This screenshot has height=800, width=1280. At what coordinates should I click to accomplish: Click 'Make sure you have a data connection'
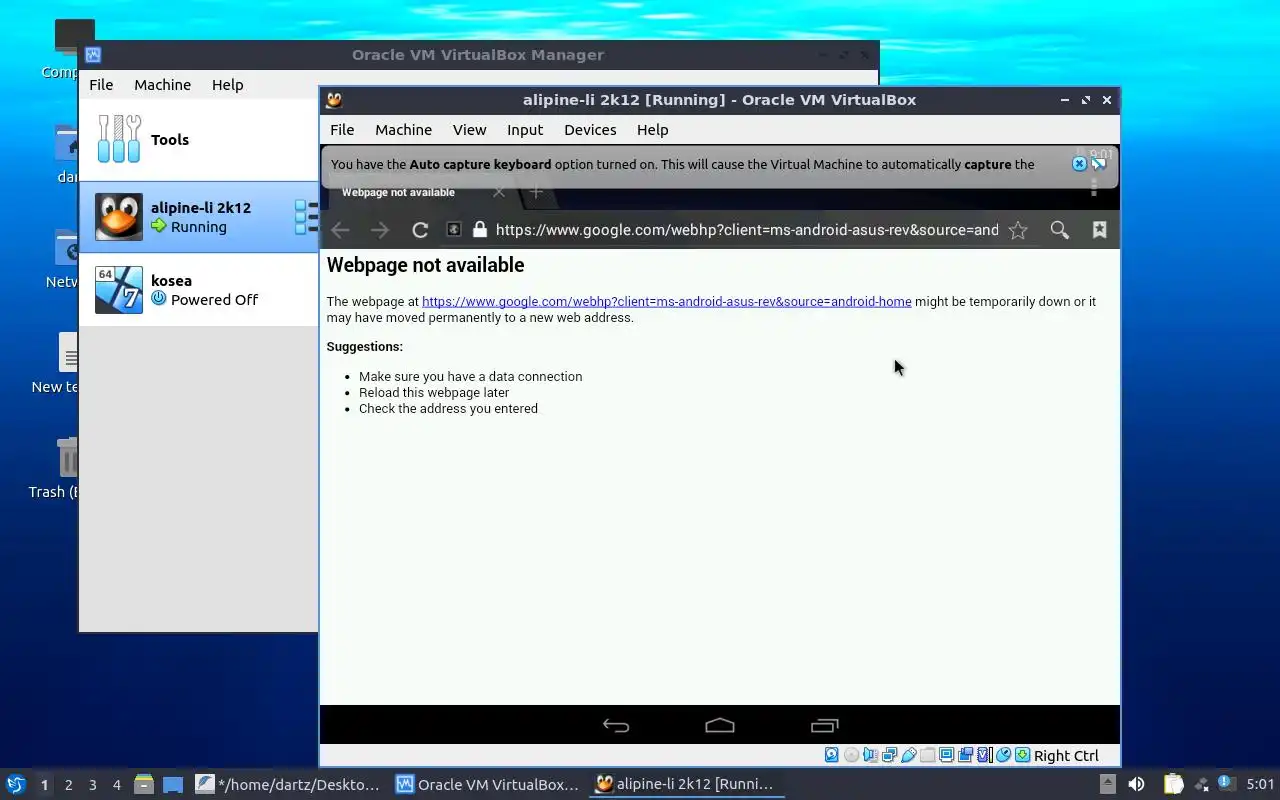click(470, 376)
